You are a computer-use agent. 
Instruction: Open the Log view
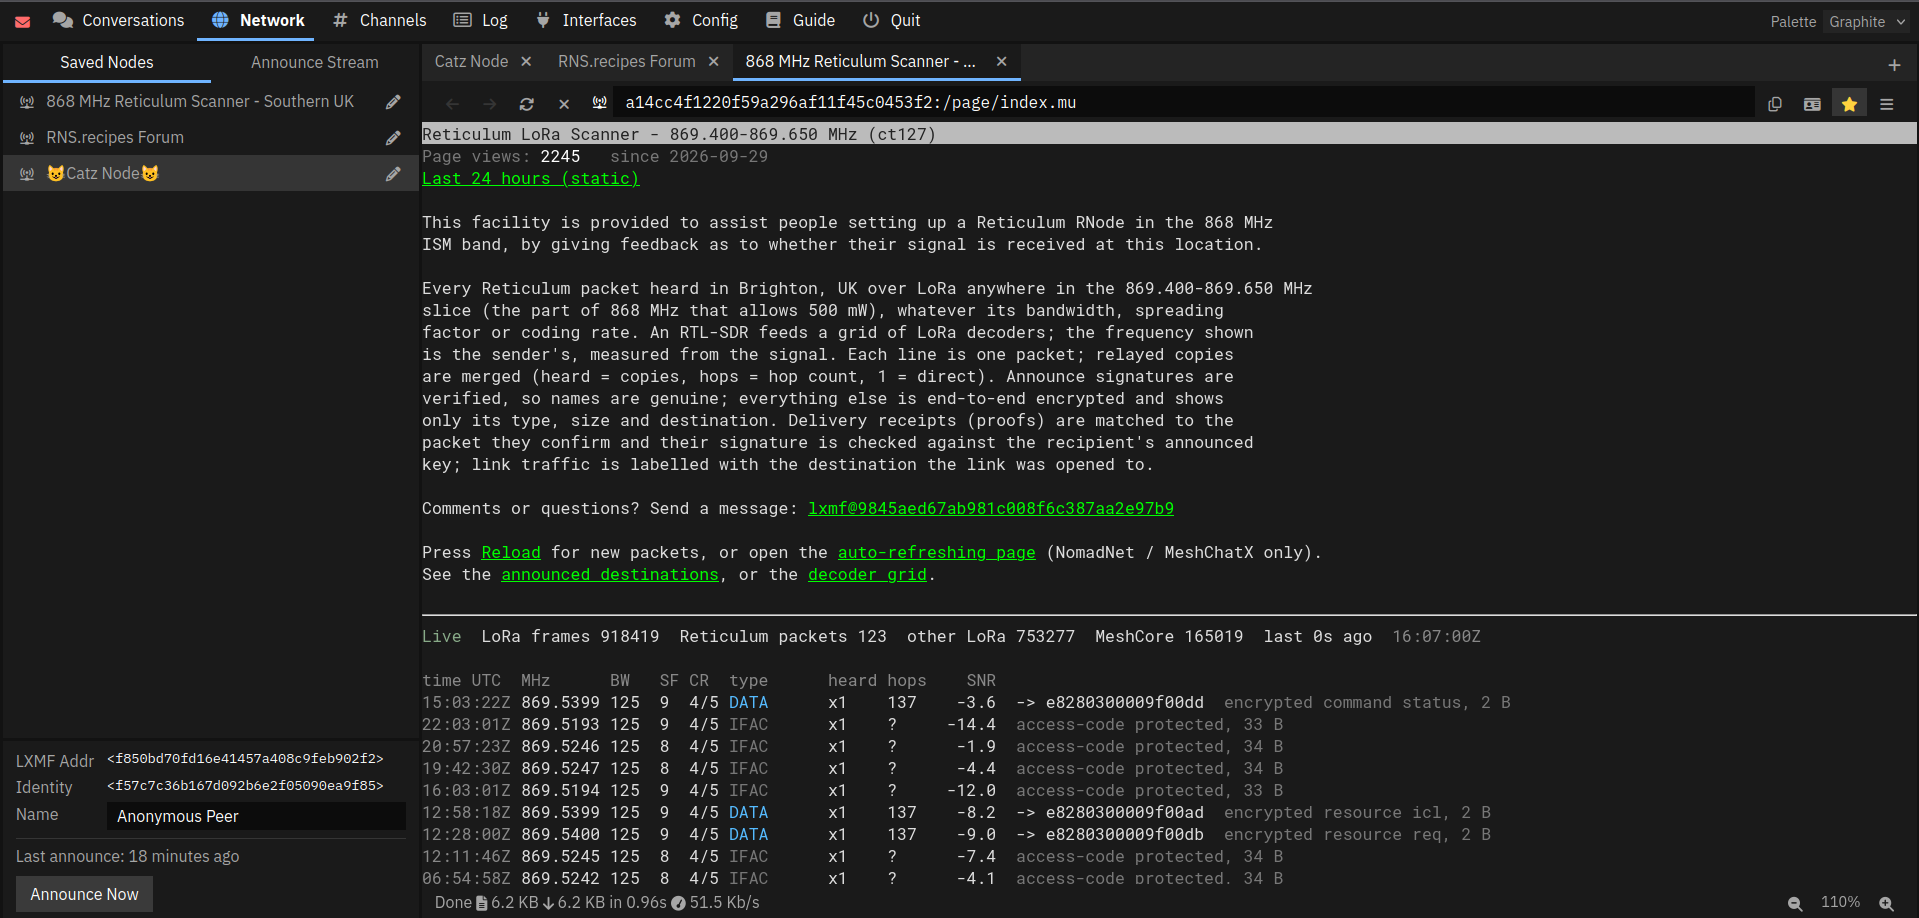[480, 20]
